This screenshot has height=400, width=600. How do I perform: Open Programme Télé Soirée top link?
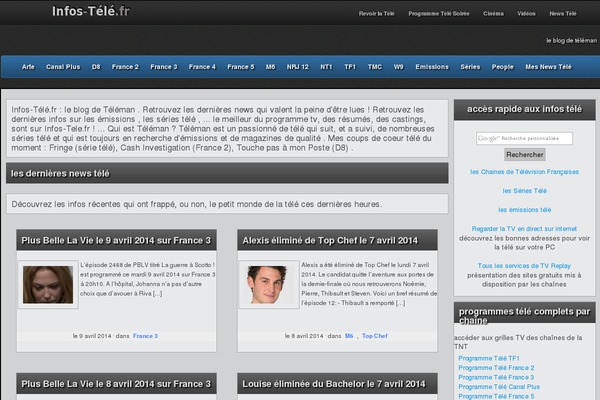pos(439,13)
